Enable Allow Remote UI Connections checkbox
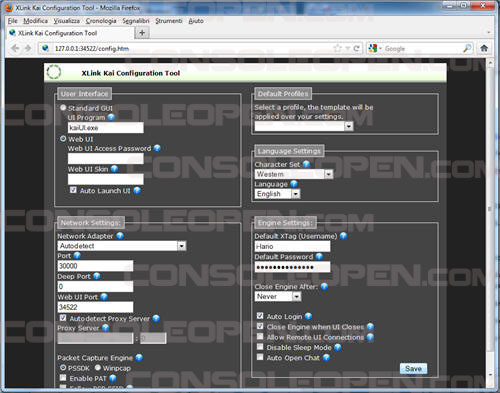The image size is (500, 393). (x=260, y=337)
